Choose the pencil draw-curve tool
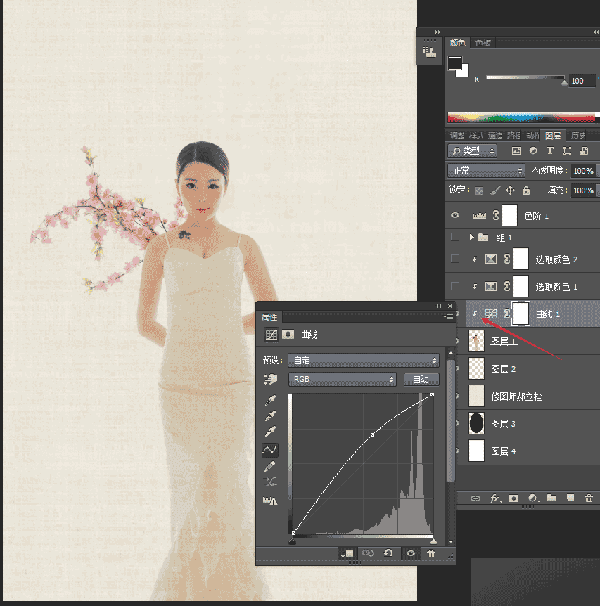This screenshot has height=606, width=600. 270,466
